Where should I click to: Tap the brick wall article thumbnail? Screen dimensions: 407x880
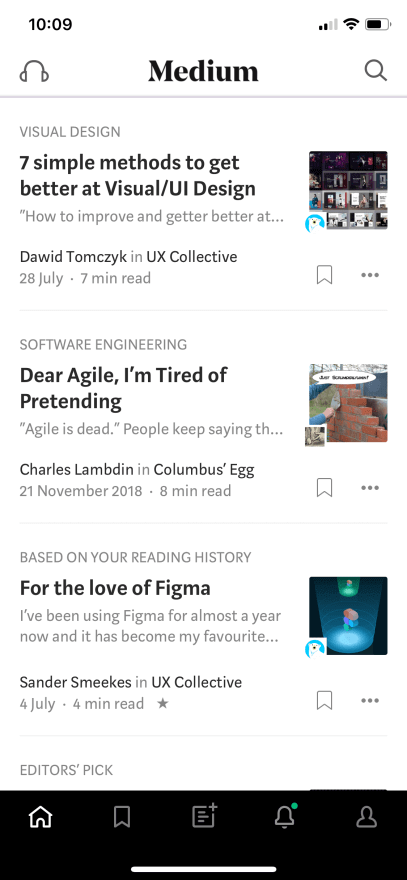coord(348,403)
